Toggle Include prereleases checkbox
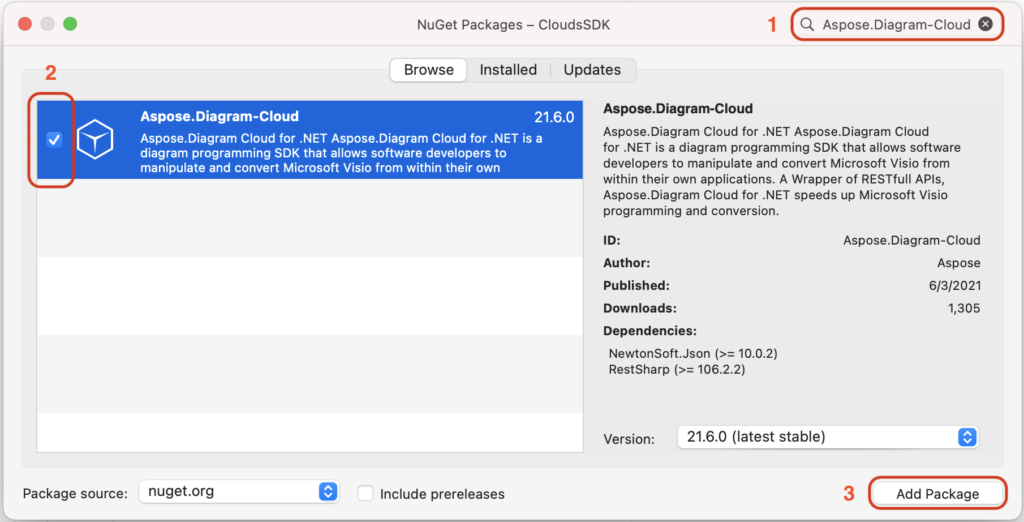The width and height of the screenshot is (1024, 522). [366, 493]
